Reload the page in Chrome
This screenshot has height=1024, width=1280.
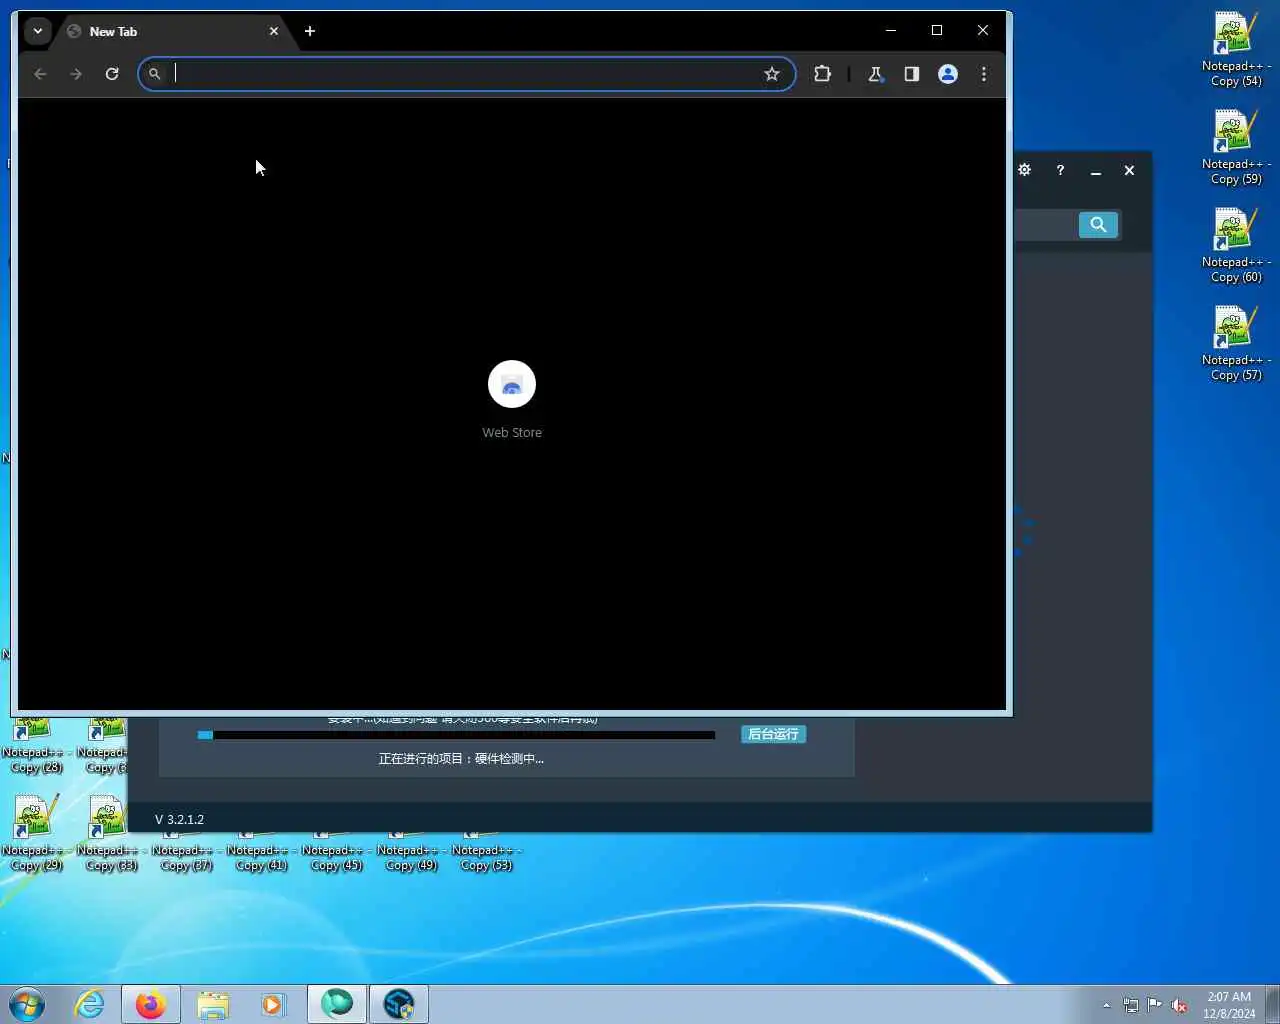pos(112,74)
